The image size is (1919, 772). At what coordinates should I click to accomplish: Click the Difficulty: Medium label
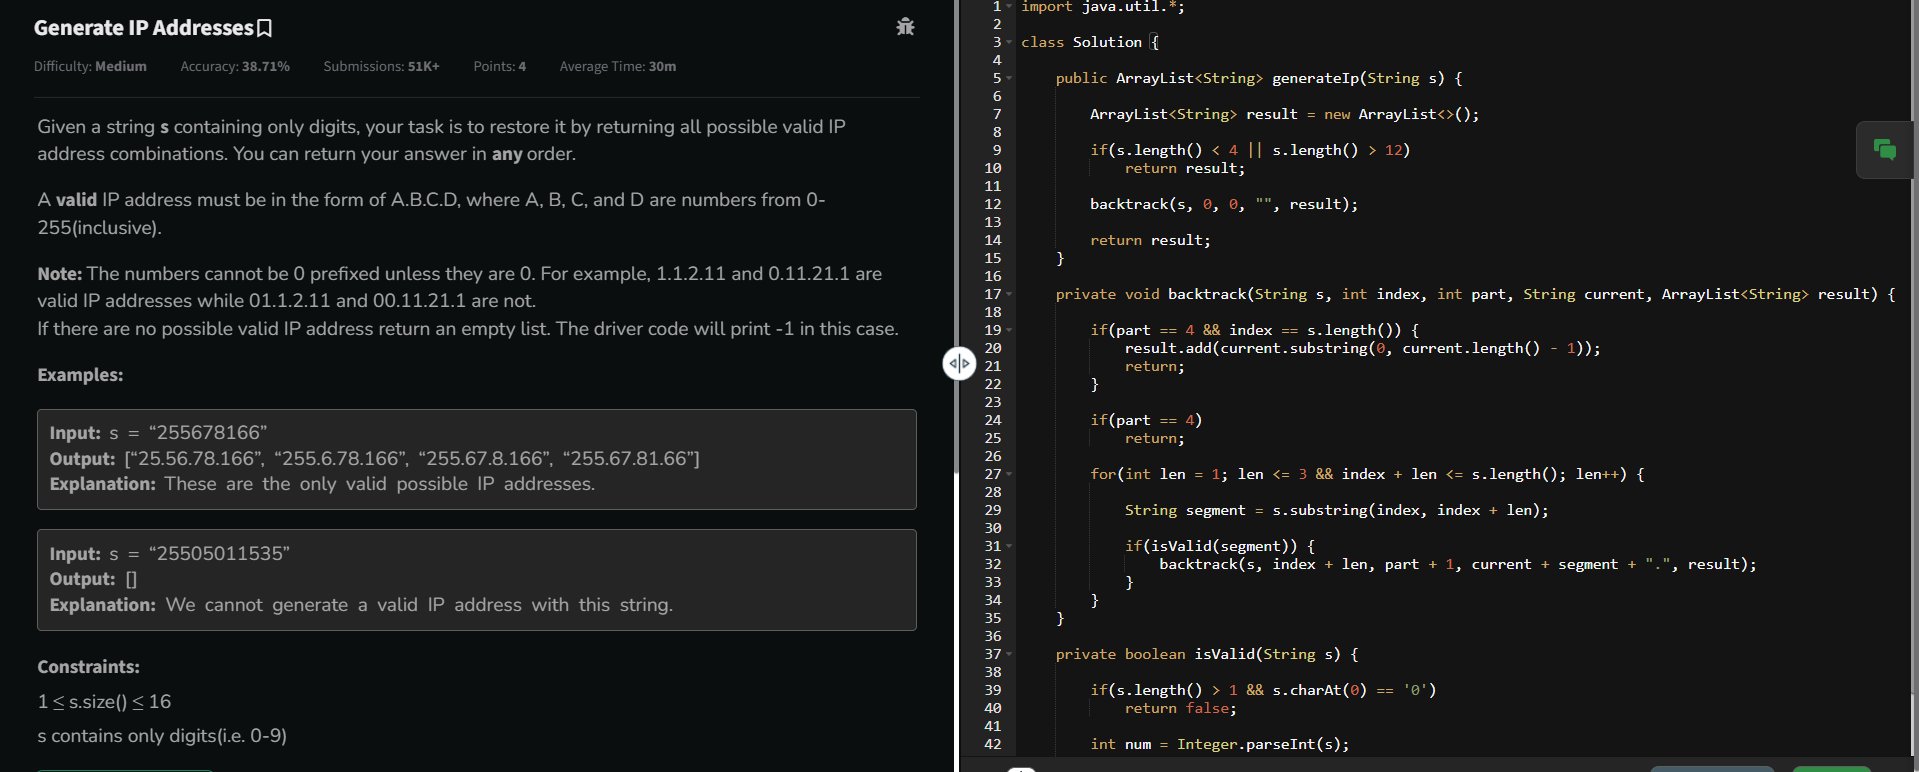click(x=90, y=66)
